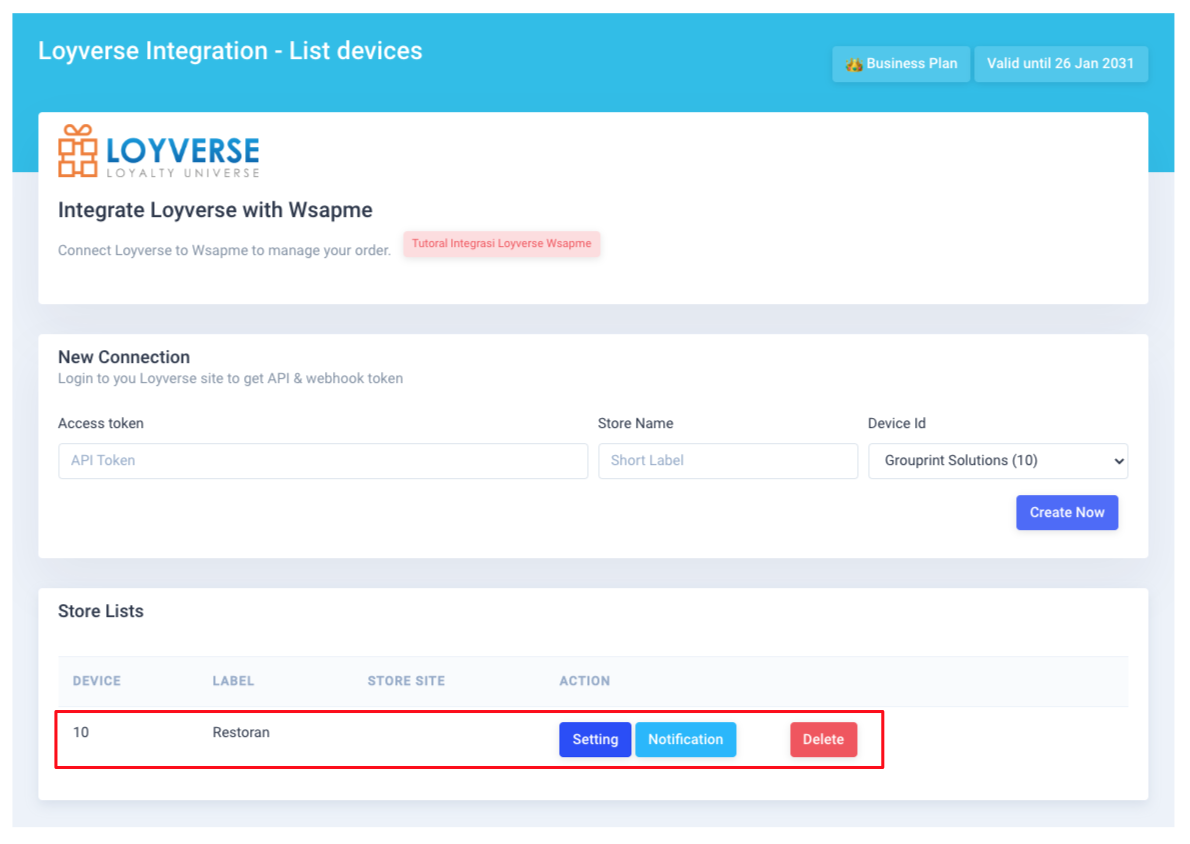Open Tutorial Integrasi Loyverse Wsapme
The image size is (1190, 844).
click(x=501, y=243)
